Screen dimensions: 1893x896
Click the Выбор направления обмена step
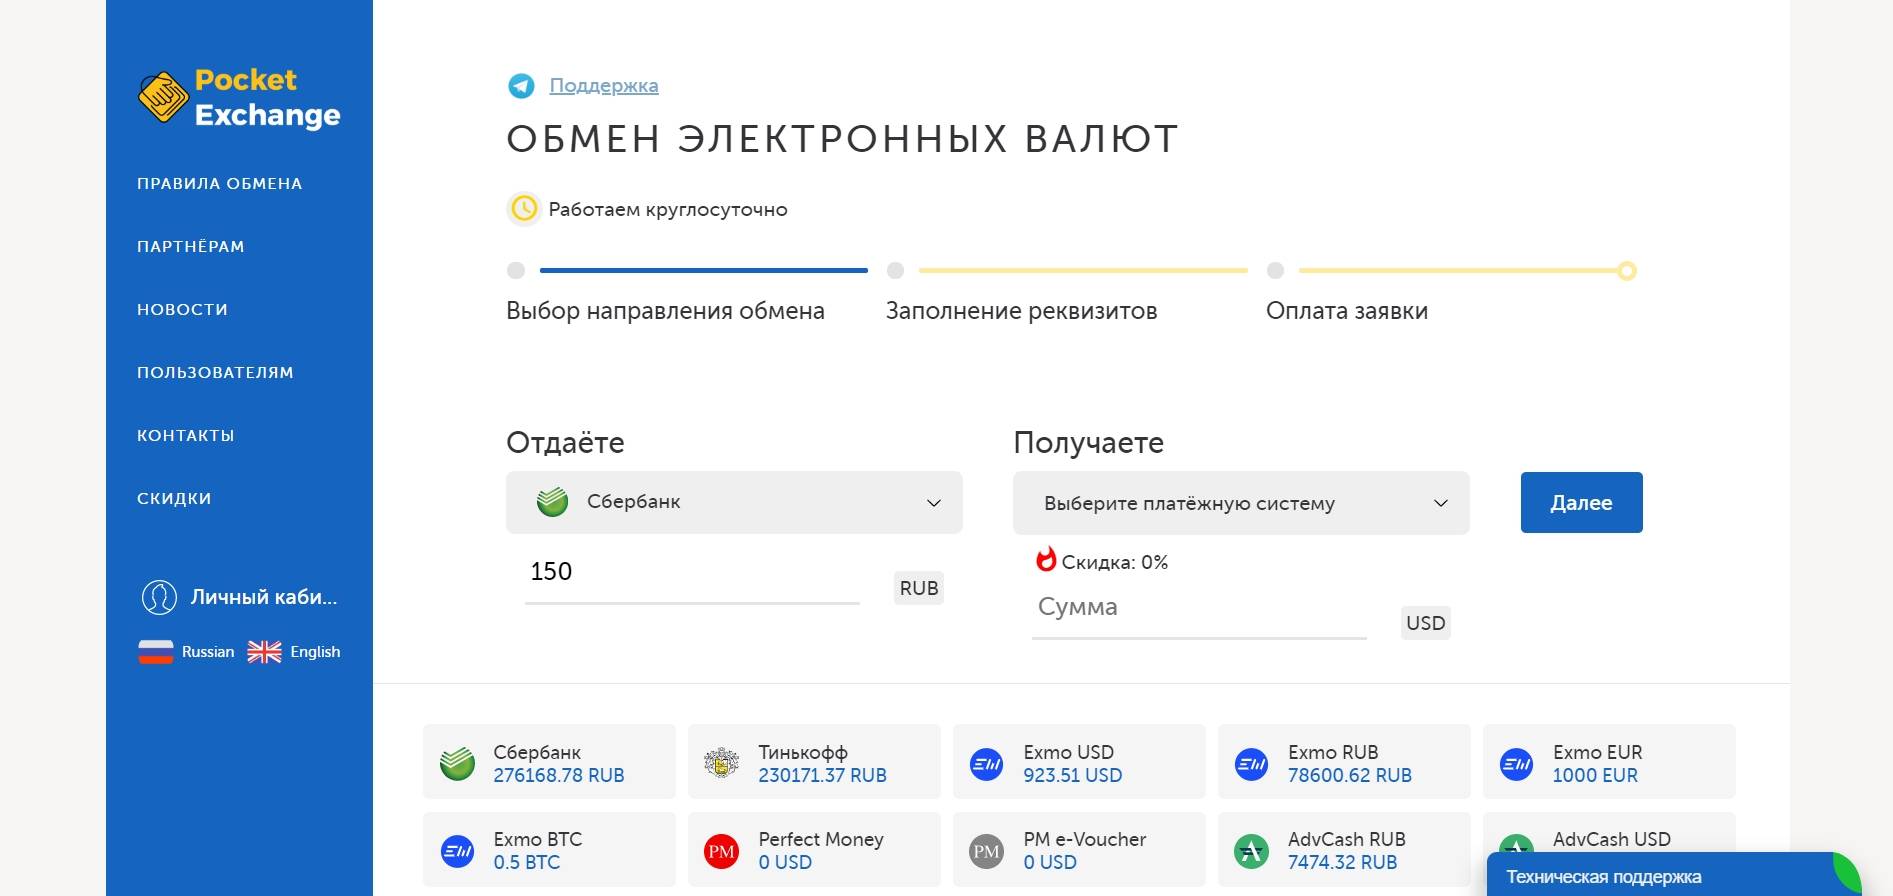click(x=665, y=311)
